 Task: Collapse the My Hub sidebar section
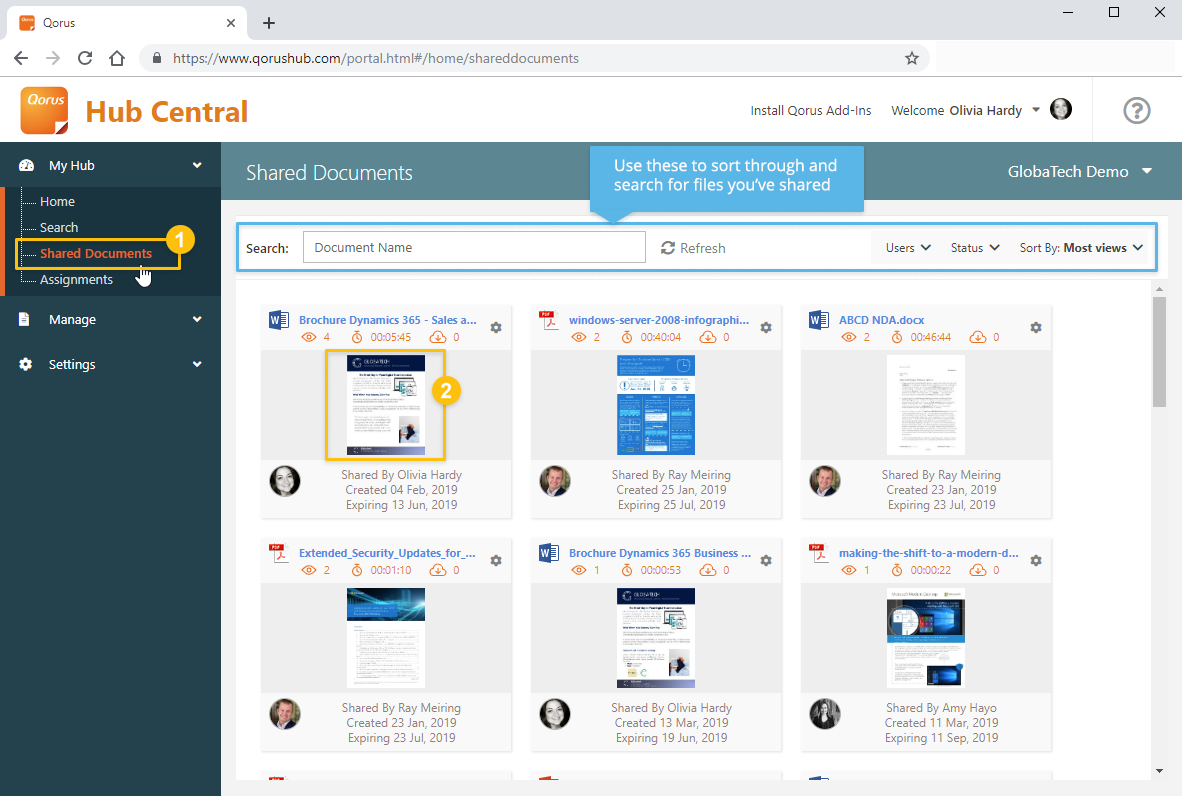click(x=111, y=165)
